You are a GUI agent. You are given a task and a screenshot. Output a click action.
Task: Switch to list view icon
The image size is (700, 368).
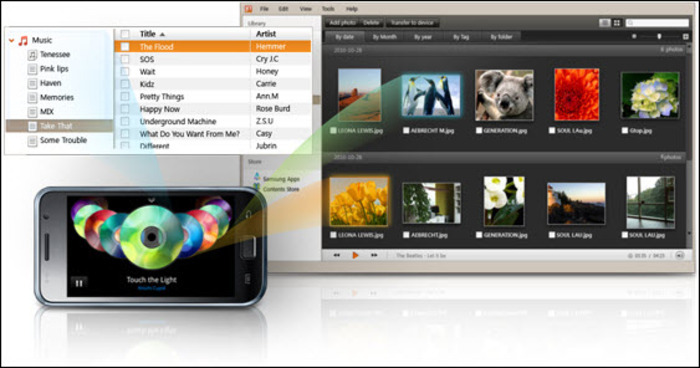click(x=604, y=23)
